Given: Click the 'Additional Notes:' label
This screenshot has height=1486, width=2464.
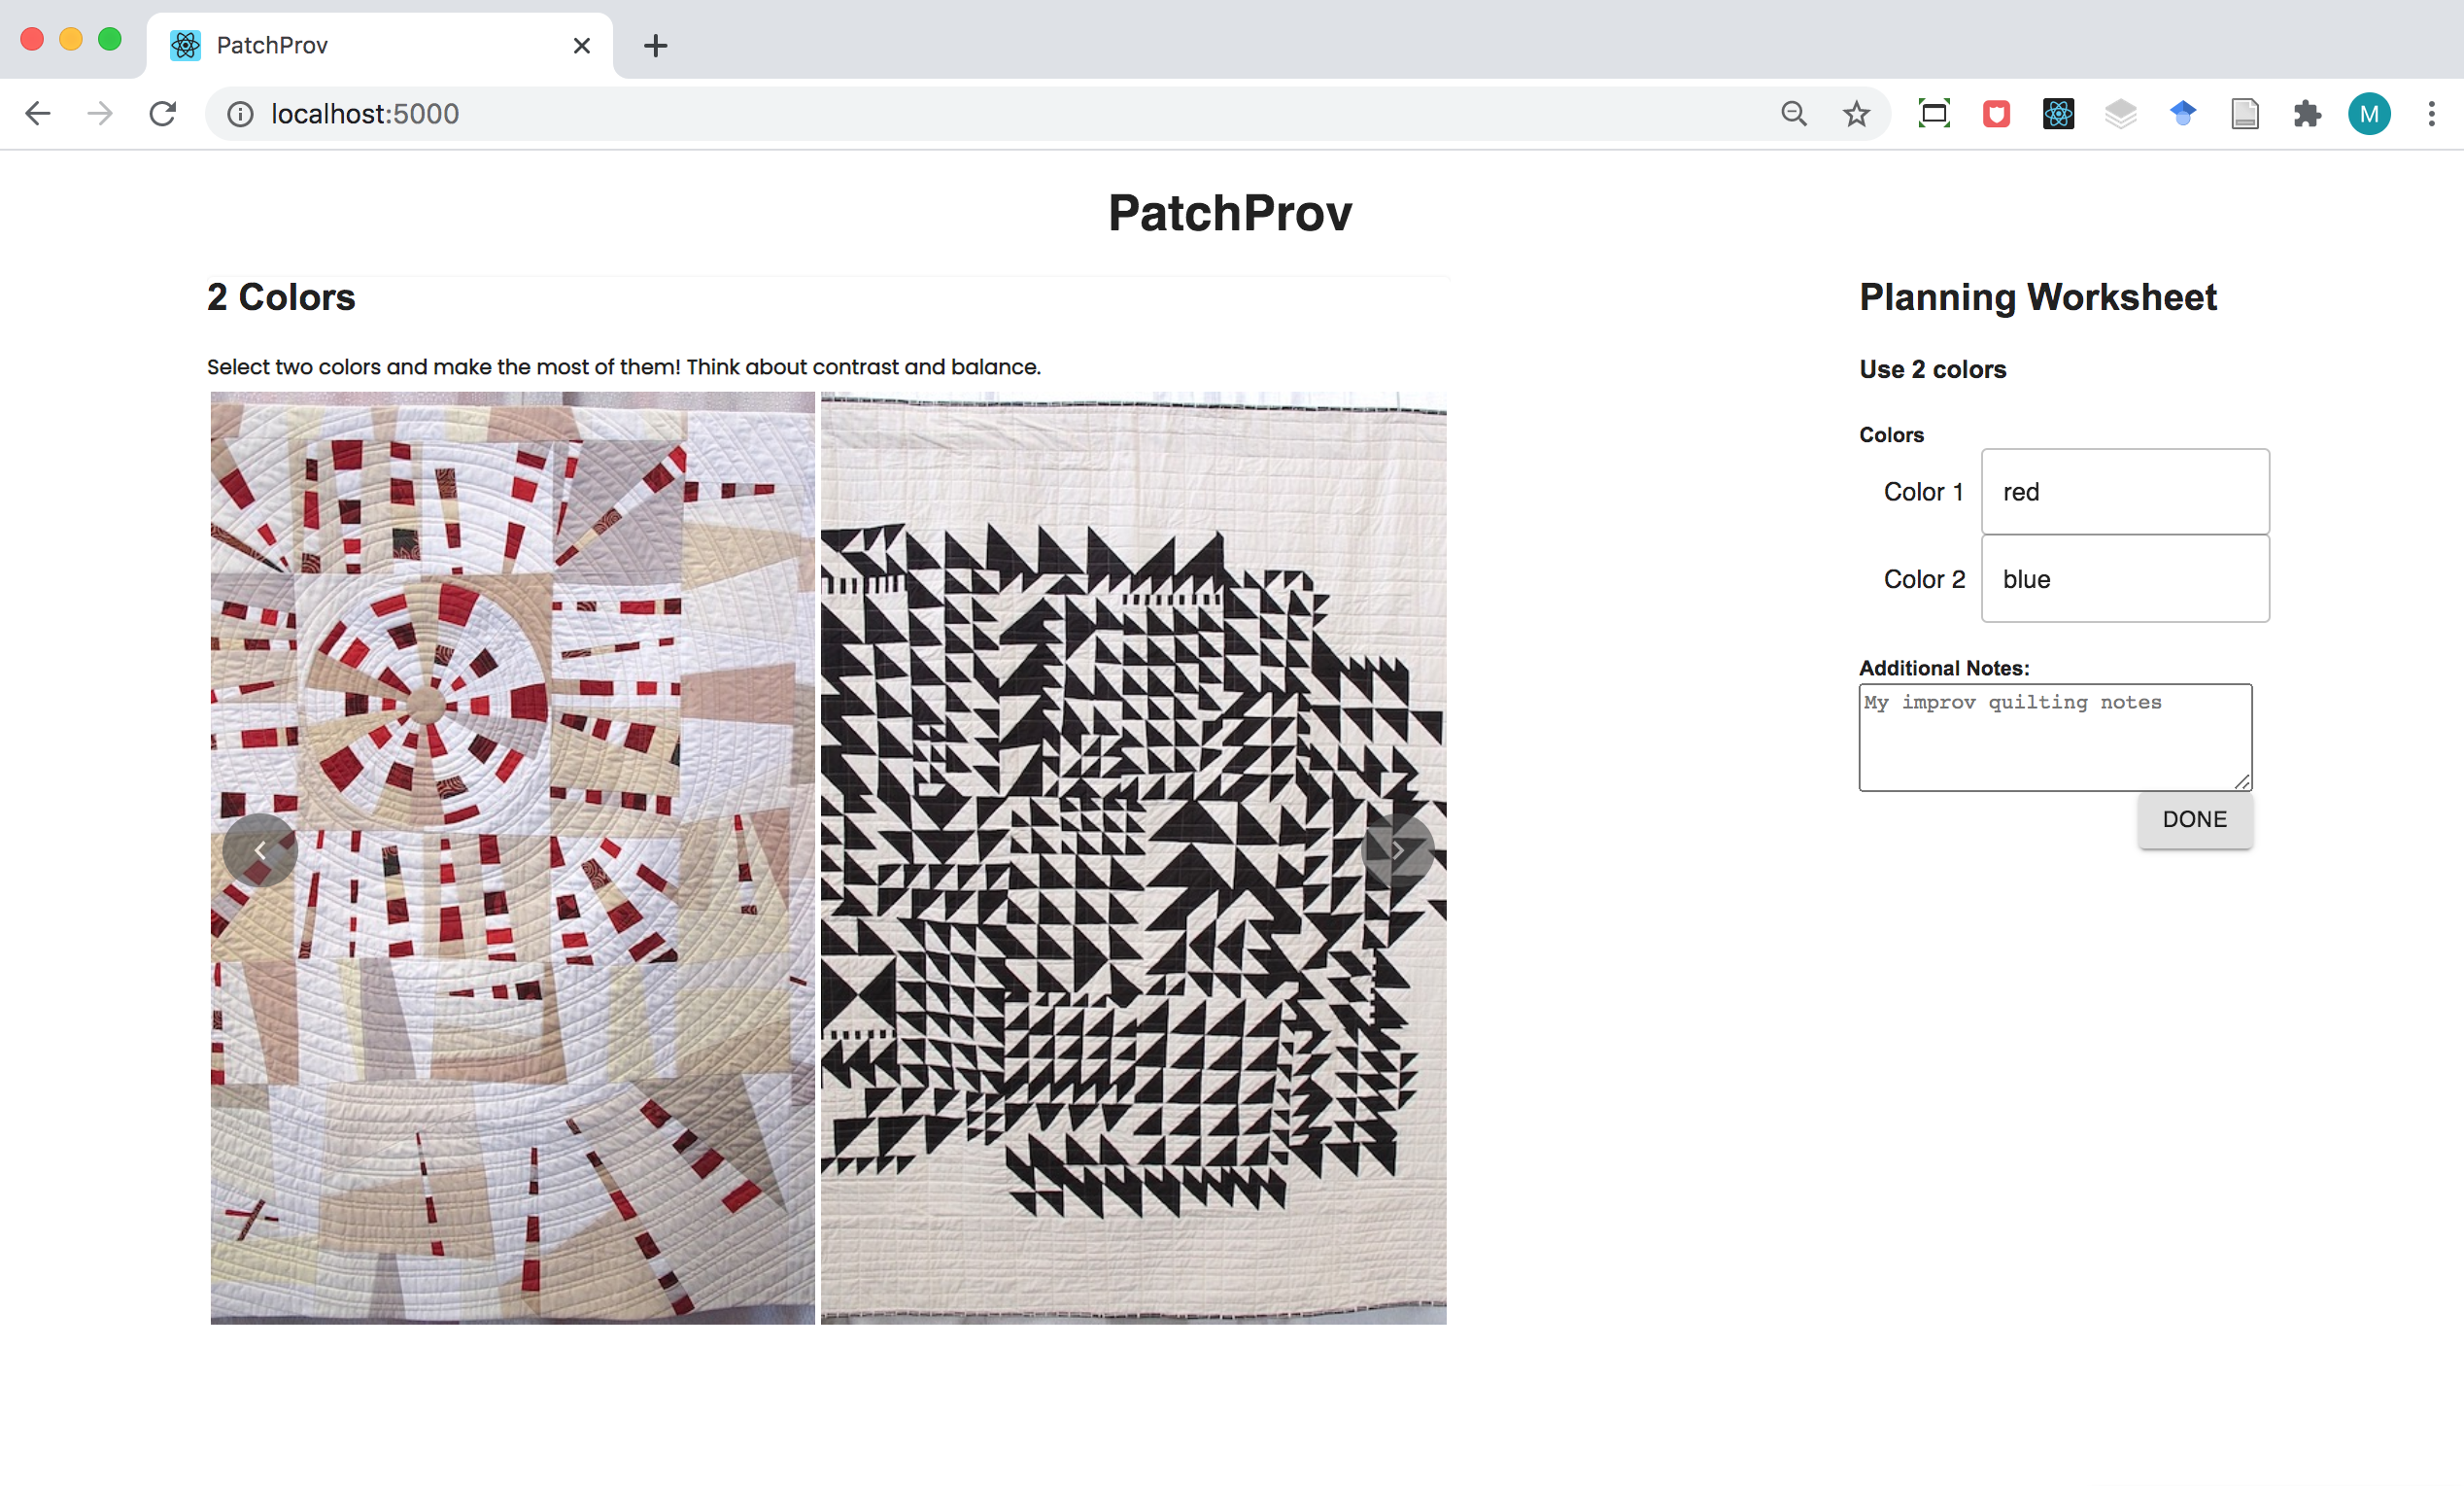Looking at the screenshot, I should tap(1944, 668).
